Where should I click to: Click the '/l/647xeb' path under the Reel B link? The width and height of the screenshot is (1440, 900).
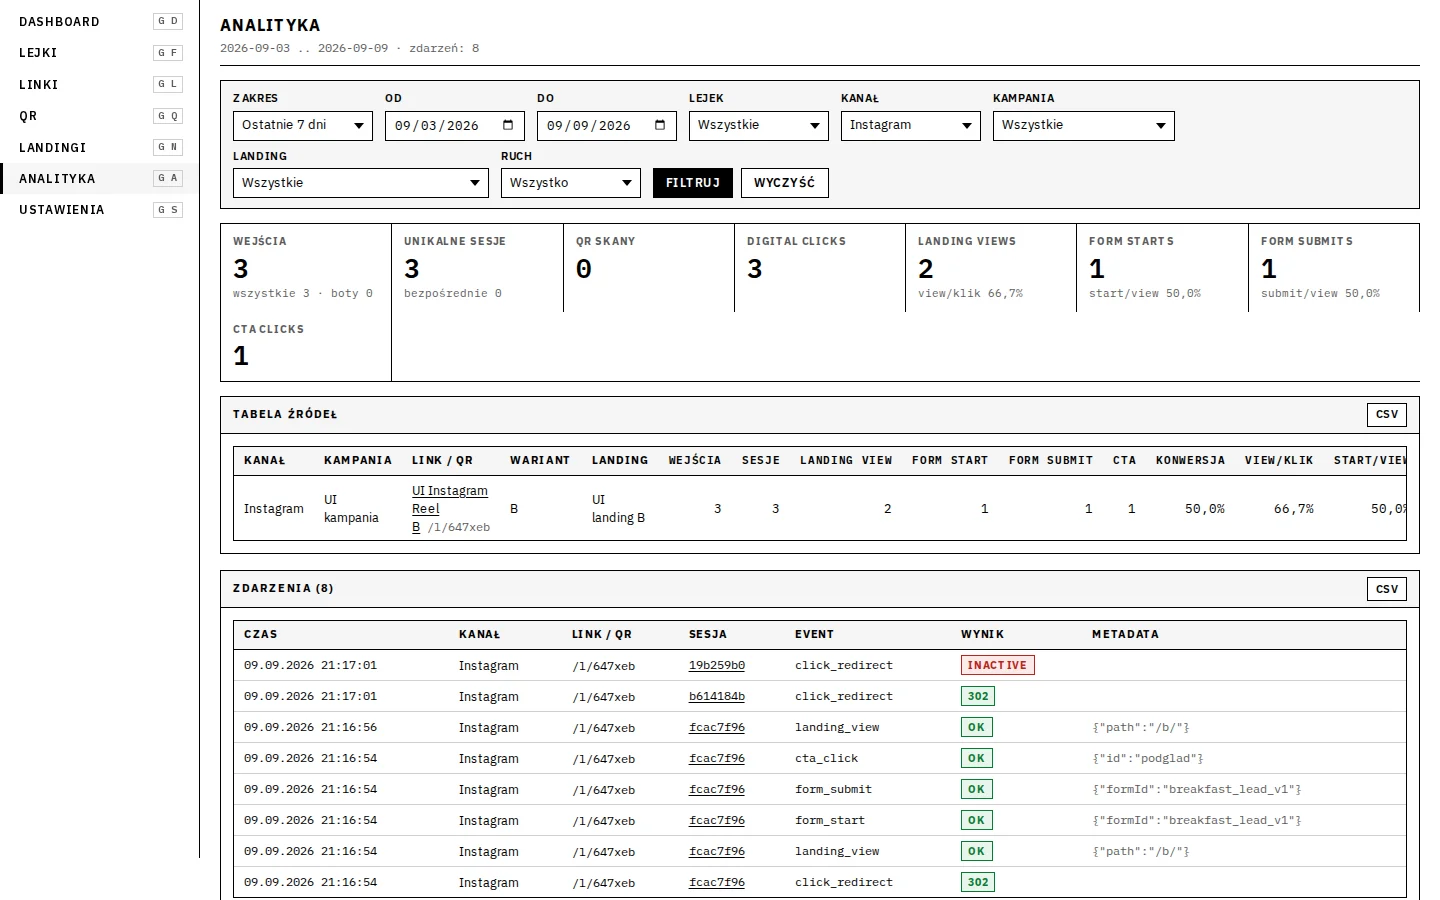pyautogui.click(x=459, y=528)
